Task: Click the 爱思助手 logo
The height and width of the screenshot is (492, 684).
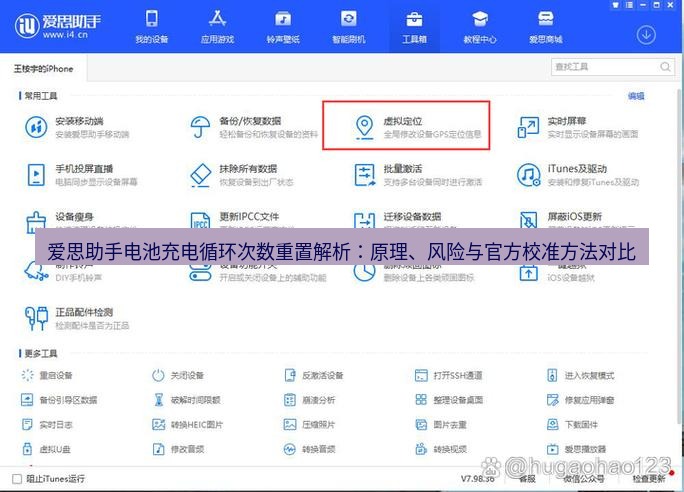Action: point(58,26)
